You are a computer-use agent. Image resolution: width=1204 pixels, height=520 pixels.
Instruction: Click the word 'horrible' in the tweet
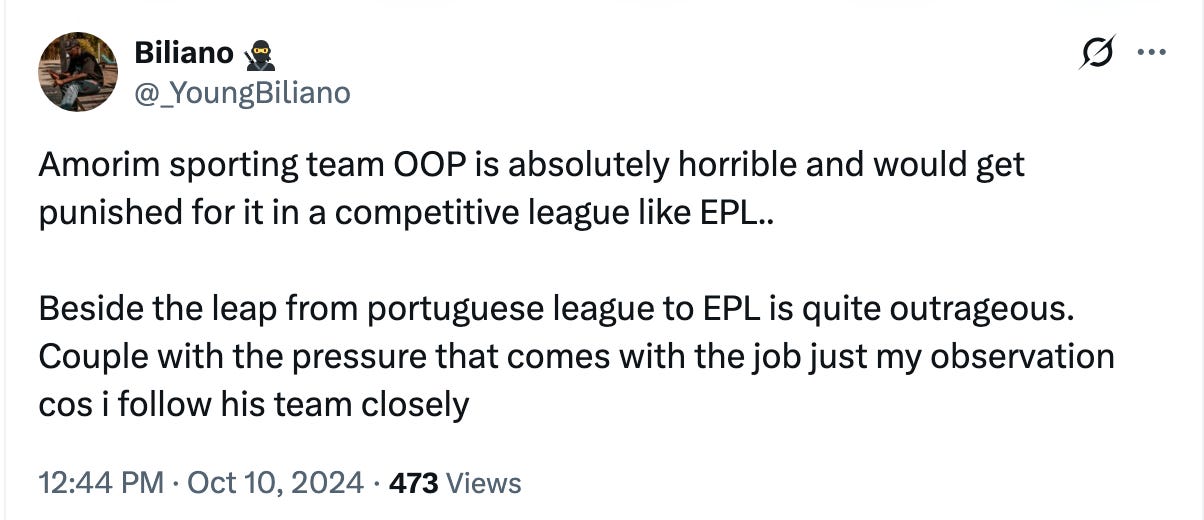pos(739,164)
